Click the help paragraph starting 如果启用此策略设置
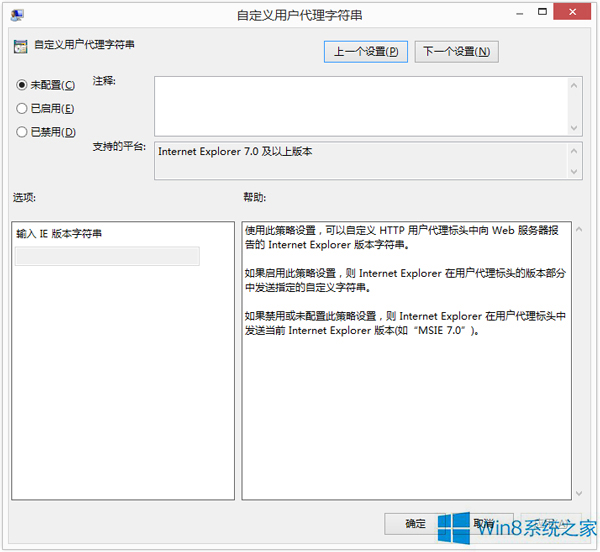Screen dimensions: 600x552 tap(405, 280)
